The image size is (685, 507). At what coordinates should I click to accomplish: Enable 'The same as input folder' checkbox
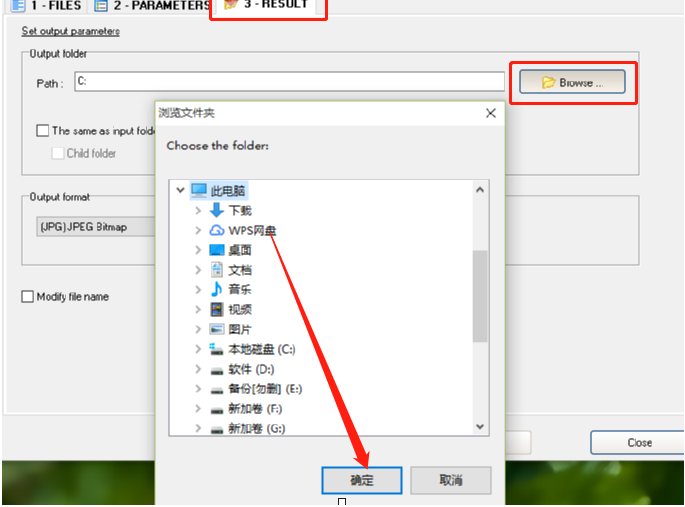(x=42, y=131)
